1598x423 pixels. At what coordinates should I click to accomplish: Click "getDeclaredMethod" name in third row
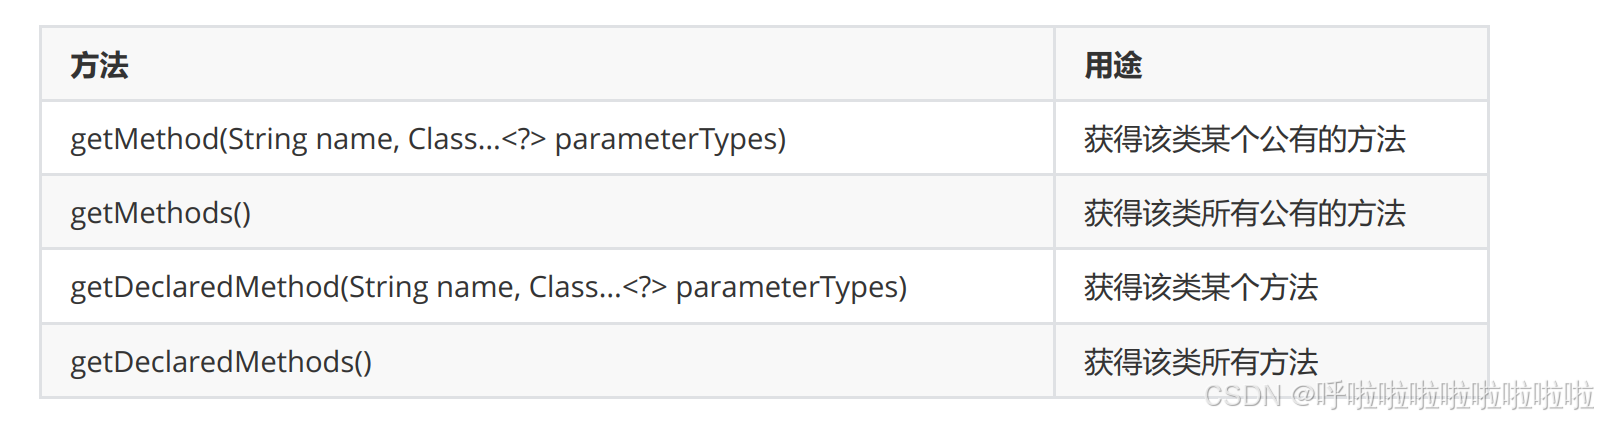coord(205,287)
